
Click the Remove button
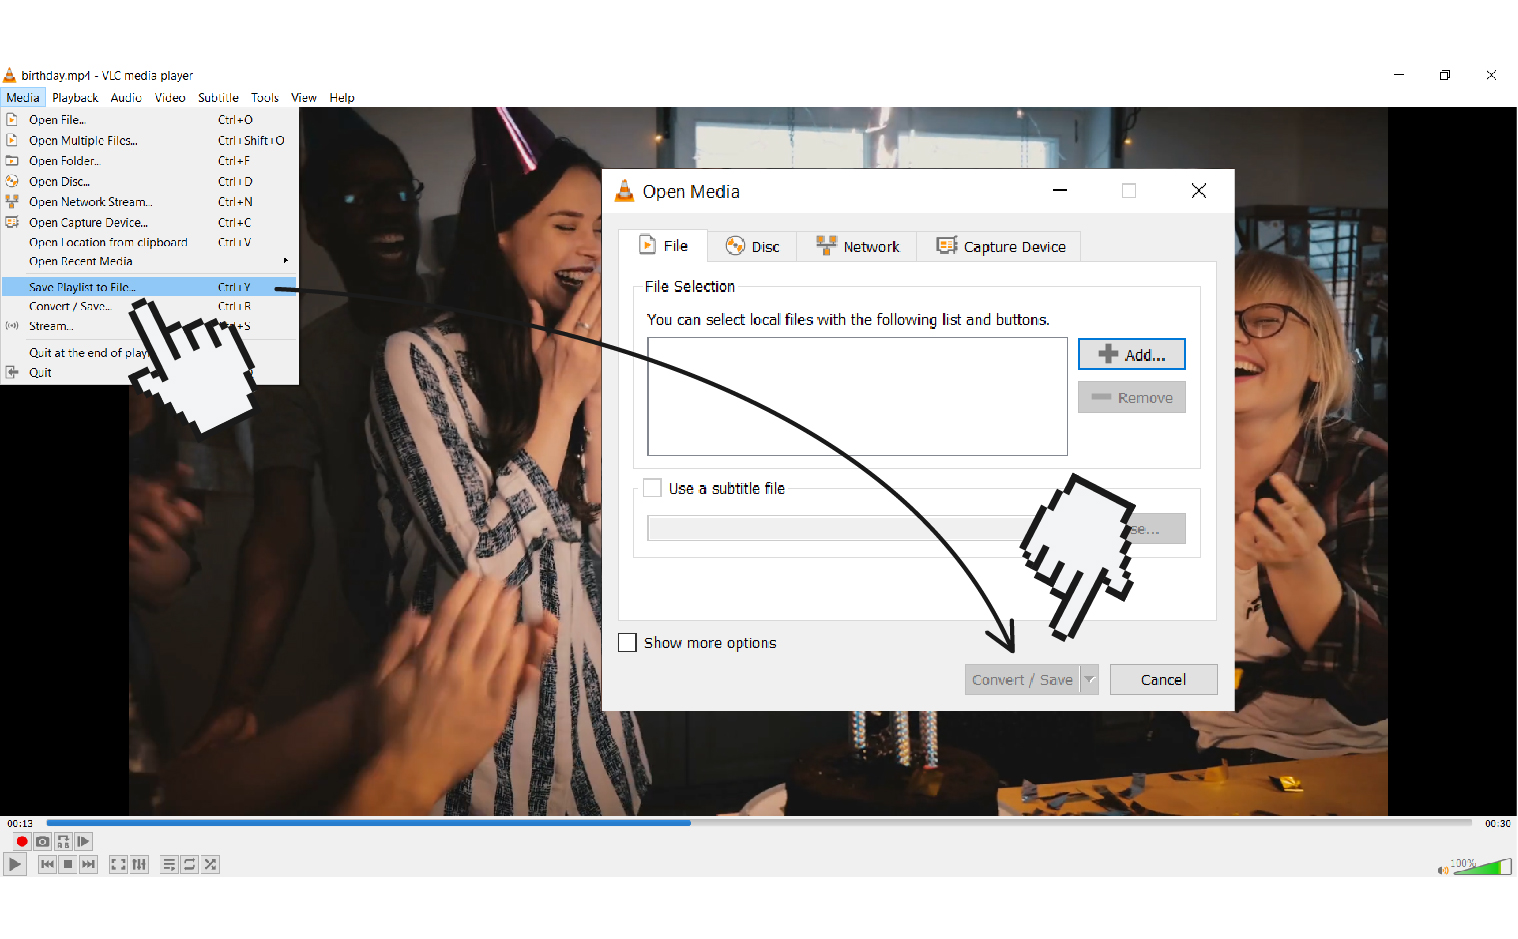(x=1132, y=398)
